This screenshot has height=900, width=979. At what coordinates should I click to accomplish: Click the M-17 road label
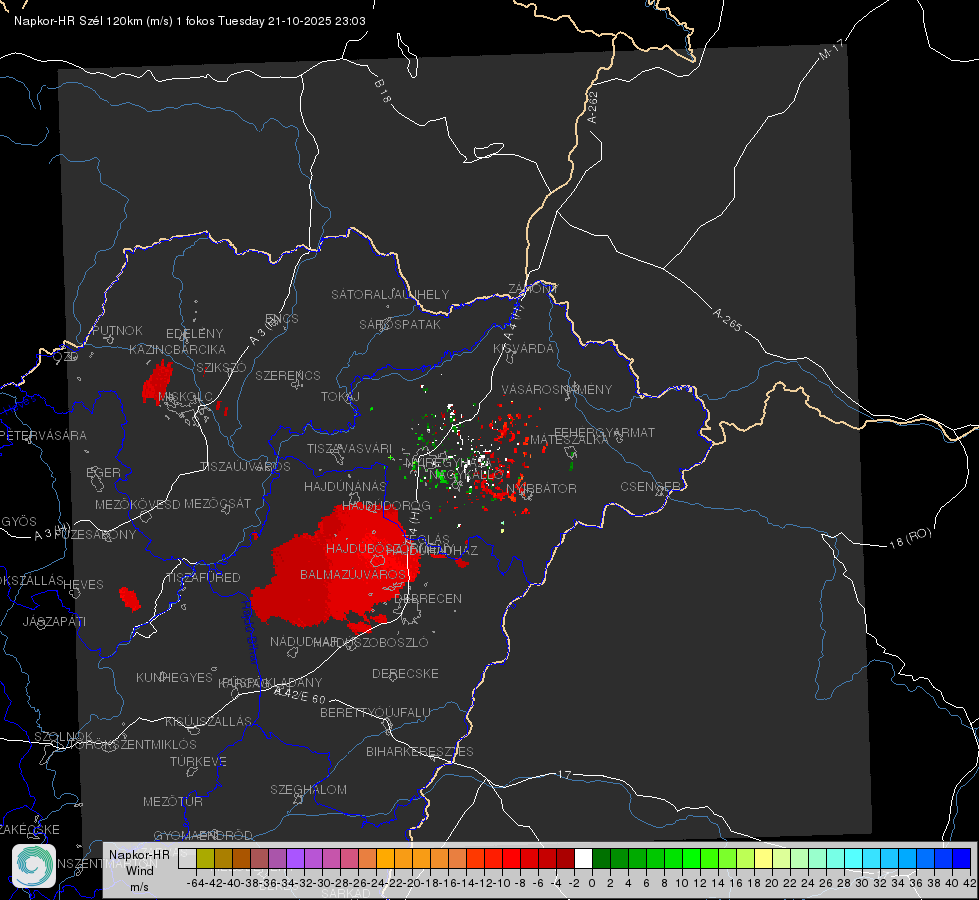(x=832, y=50)
